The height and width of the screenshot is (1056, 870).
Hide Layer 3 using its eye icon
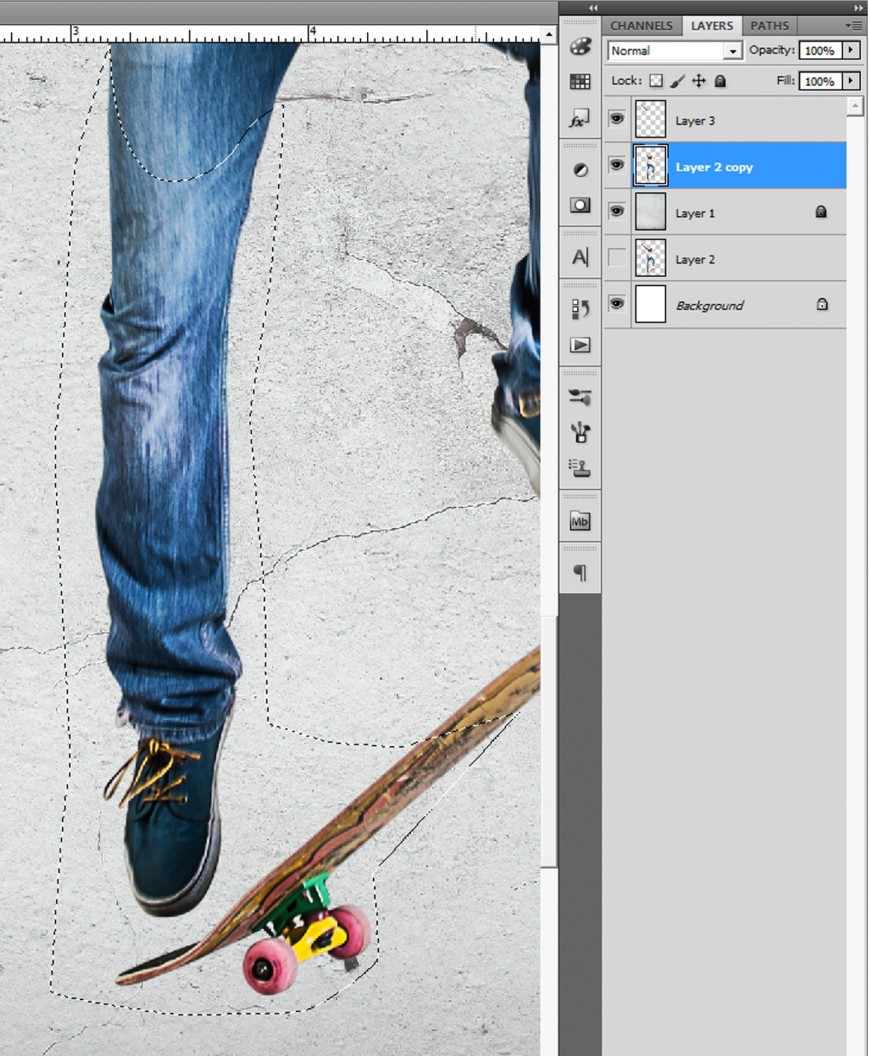coord(616,119)
